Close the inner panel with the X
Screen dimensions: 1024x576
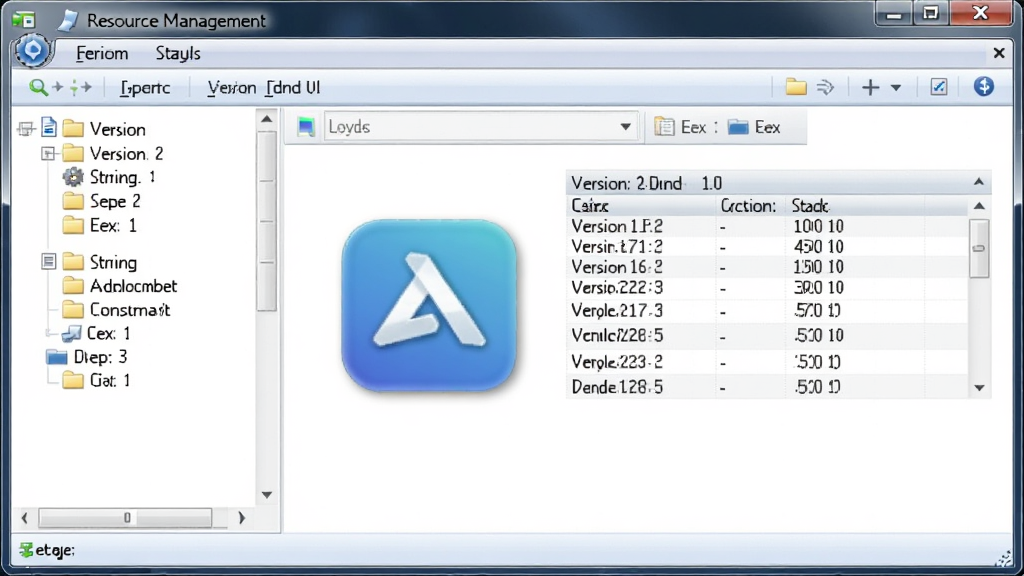[x=999, y=53]
